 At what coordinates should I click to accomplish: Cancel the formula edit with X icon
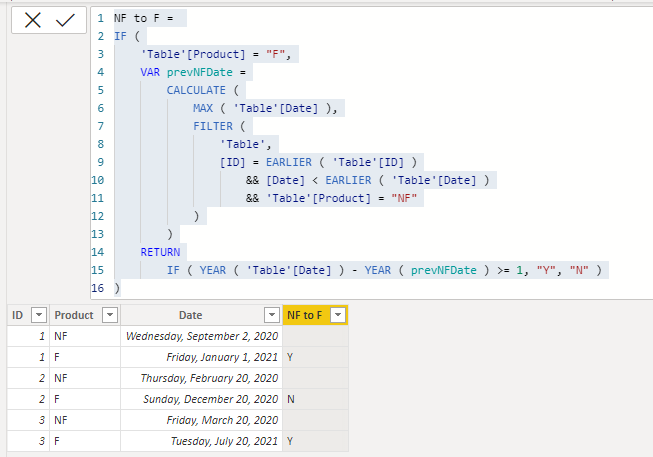tap(32, 20)
